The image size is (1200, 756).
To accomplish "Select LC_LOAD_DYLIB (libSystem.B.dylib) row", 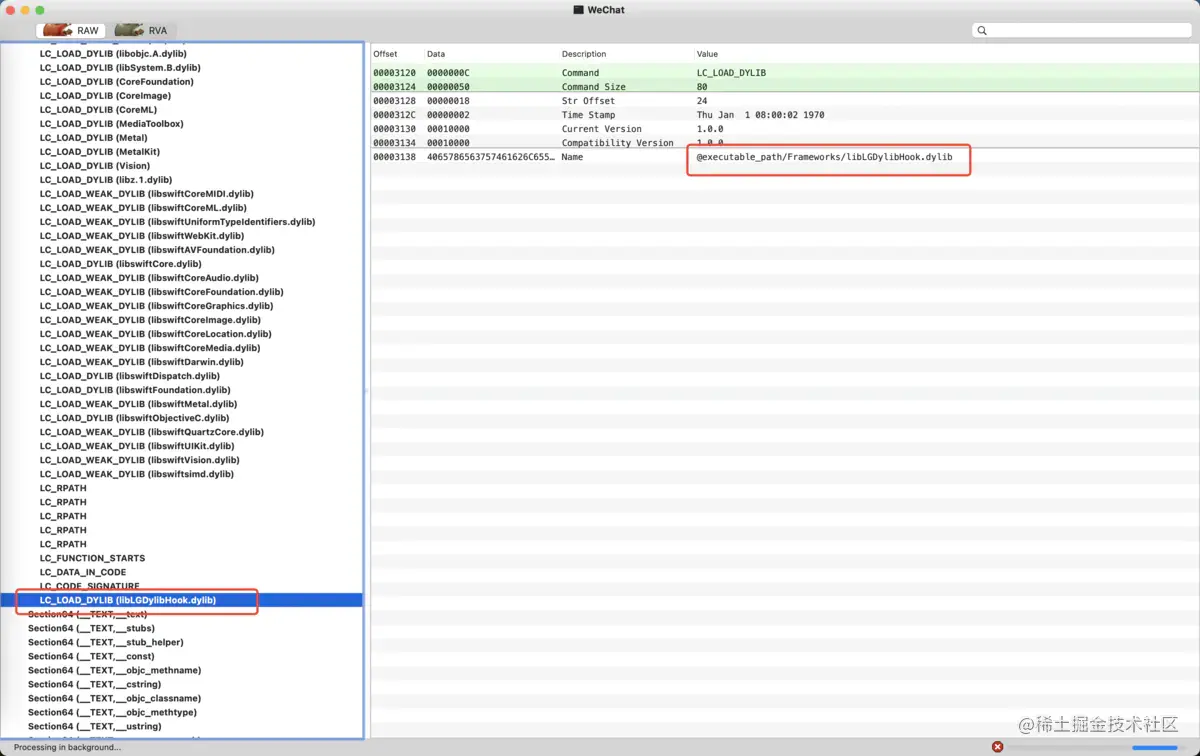I will pyautogui.click(x=120, y=68).
